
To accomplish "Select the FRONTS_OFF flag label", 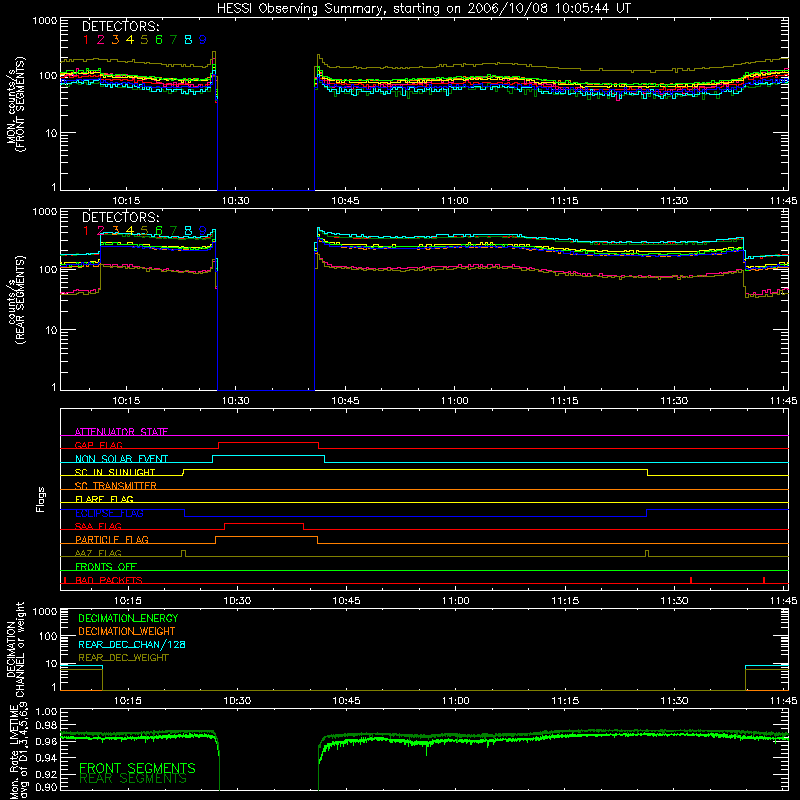I will pyautogui.click(x=106, y=566).
